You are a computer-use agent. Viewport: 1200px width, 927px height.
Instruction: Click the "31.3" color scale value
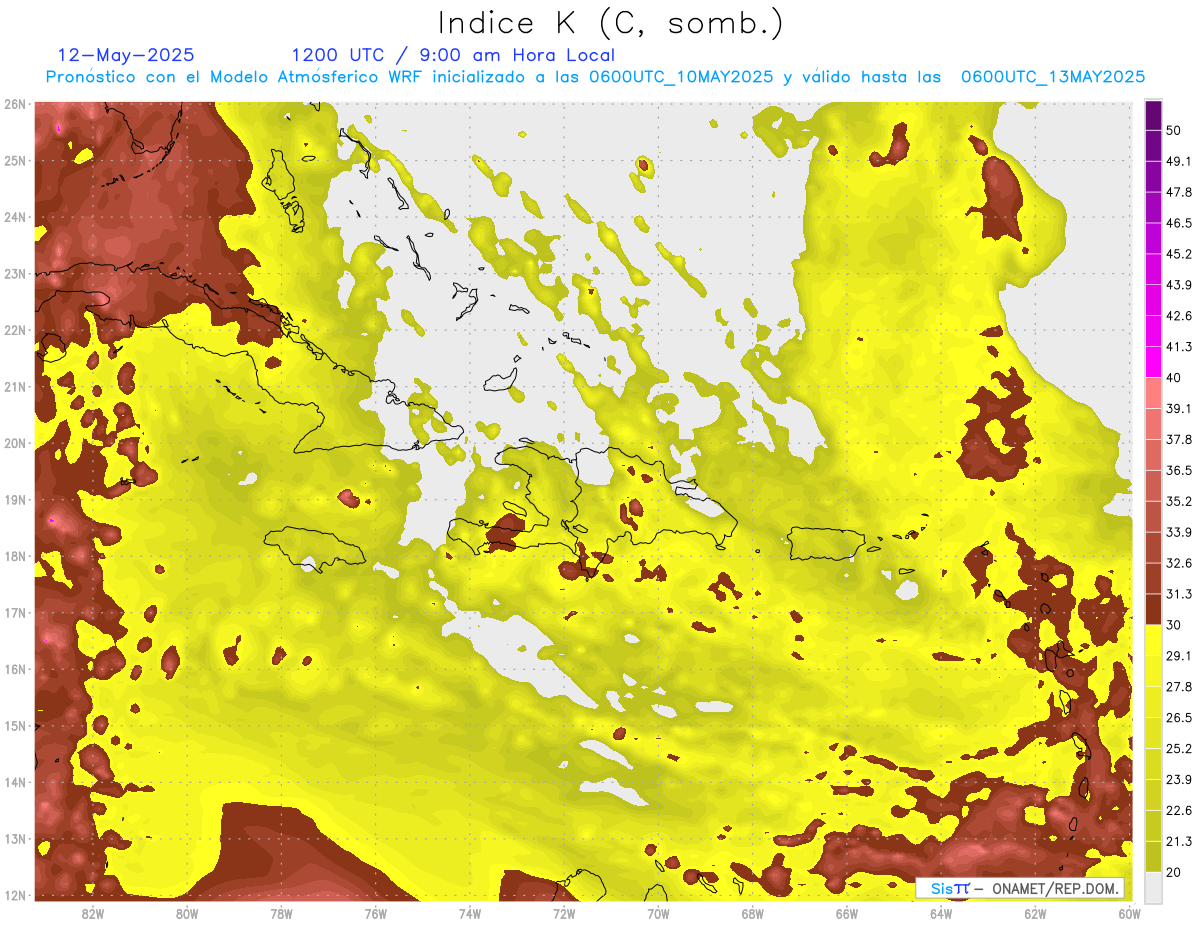[1178, 594]
